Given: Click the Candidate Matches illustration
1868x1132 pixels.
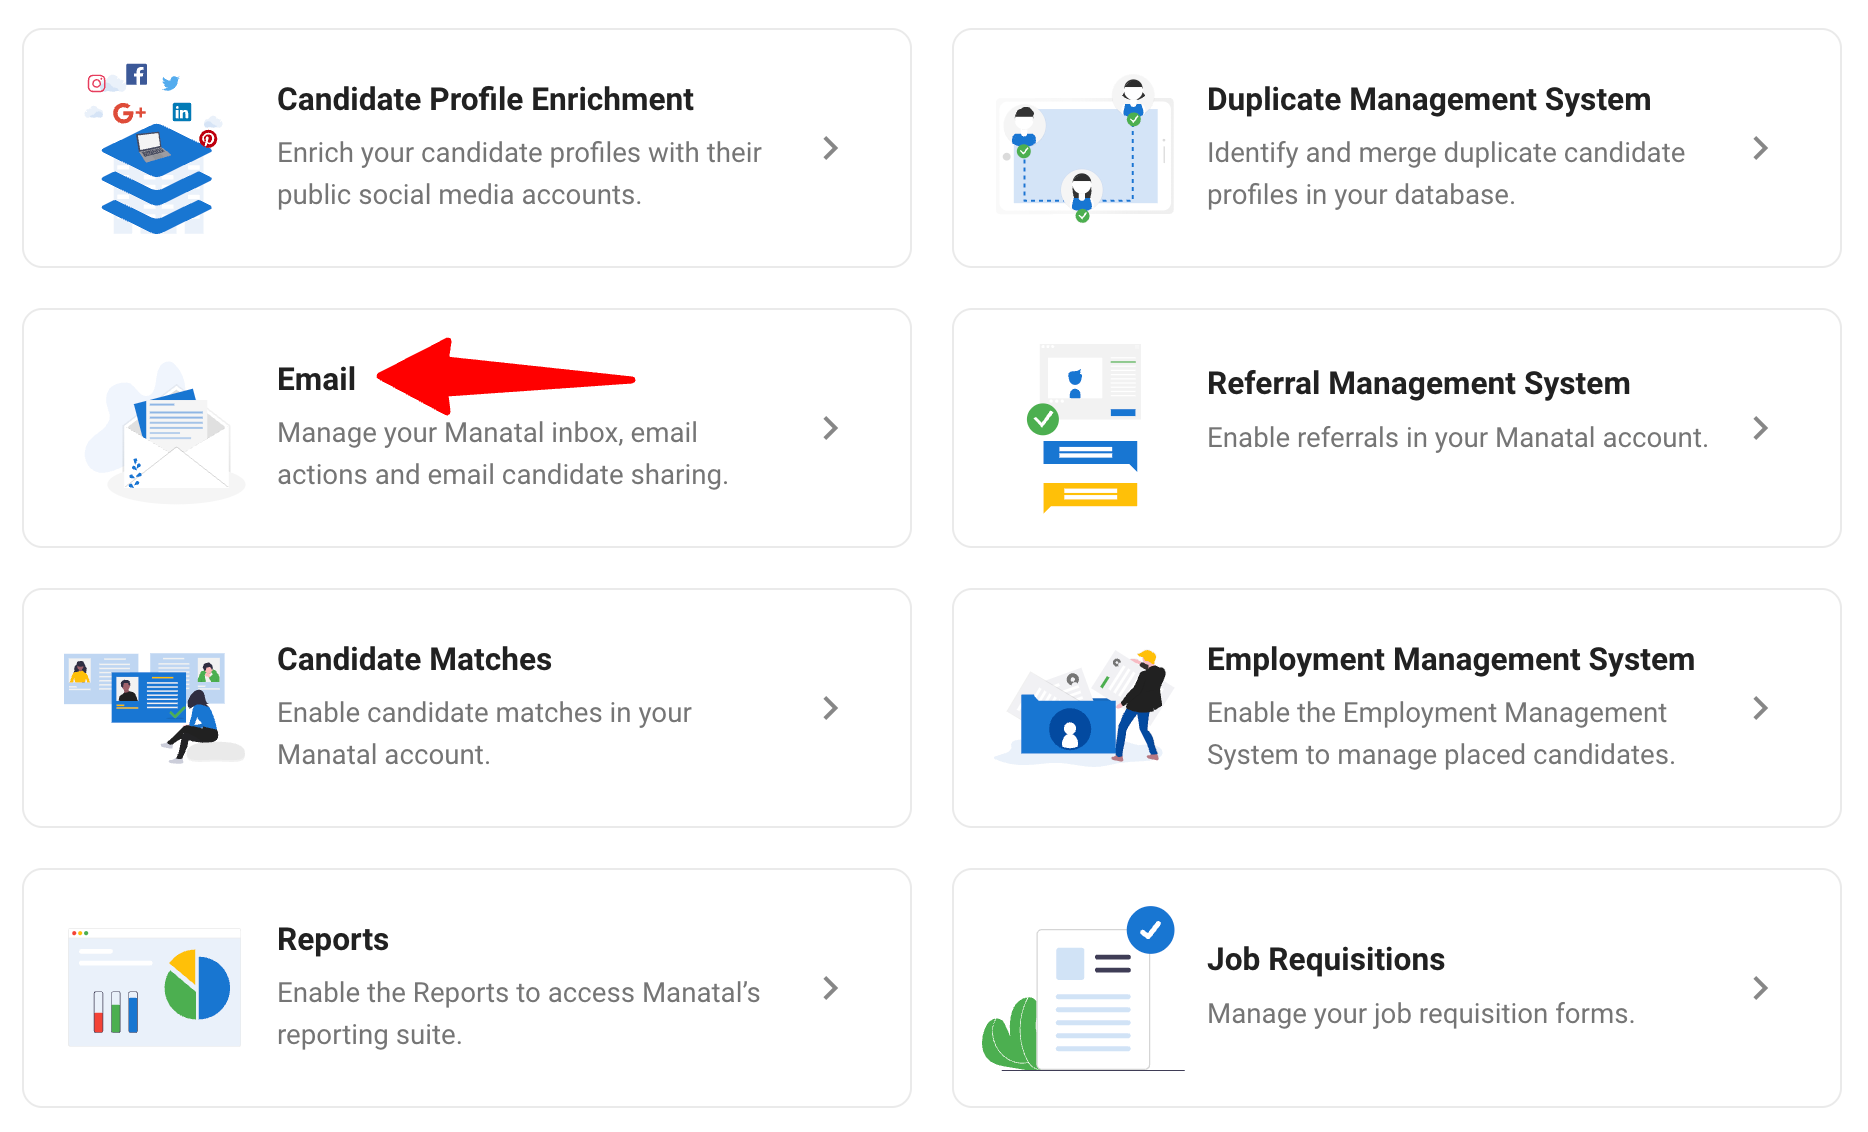Looking at the screenshot, I should 154,708.
